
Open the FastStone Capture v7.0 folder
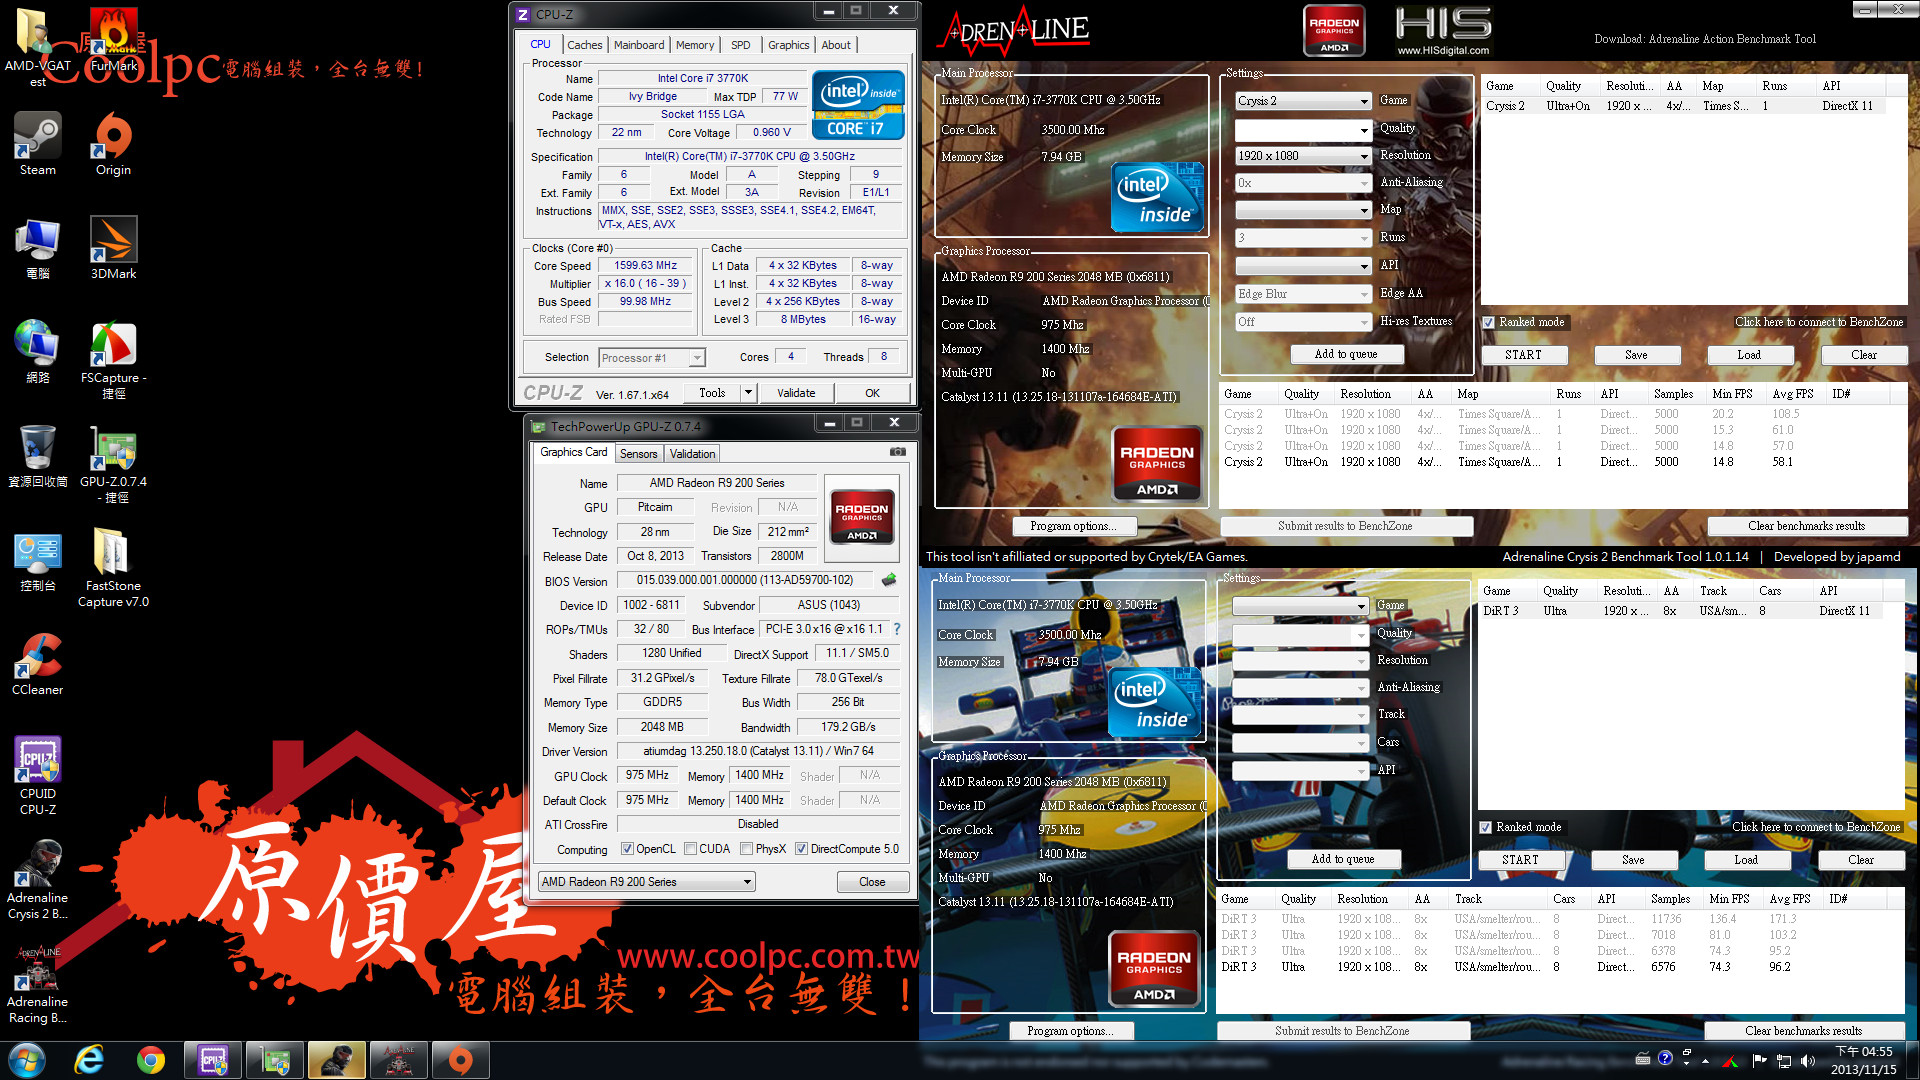click(x=113, y=568)
